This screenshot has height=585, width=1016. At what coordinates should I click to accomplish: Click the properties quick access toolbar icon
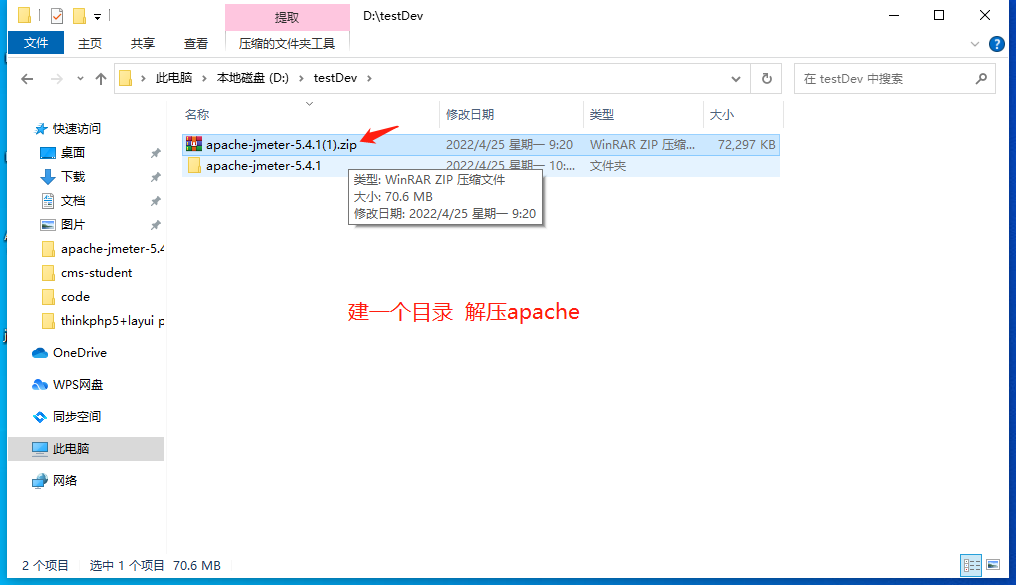point(57,16)
